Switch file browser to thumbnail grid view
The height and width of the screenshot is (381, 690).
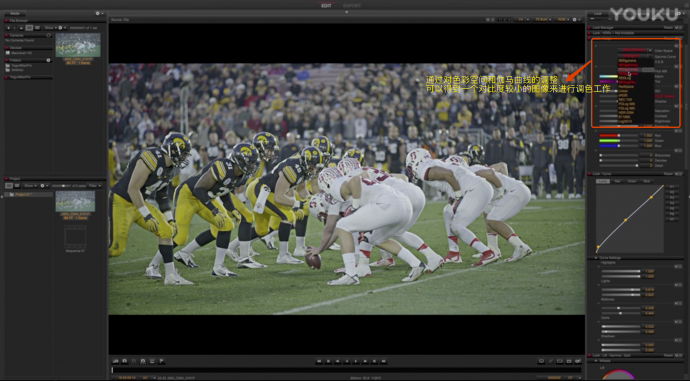pyautogui.click(x=29, y=28)
